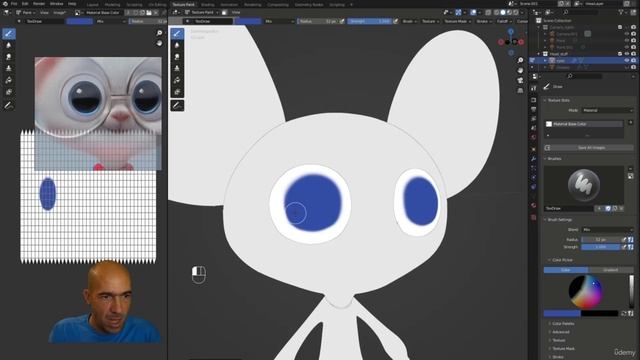This screenshot has height=360, width=640.
Task: Select the Draw tool in image editor toolbar
Action: (9, 33)
